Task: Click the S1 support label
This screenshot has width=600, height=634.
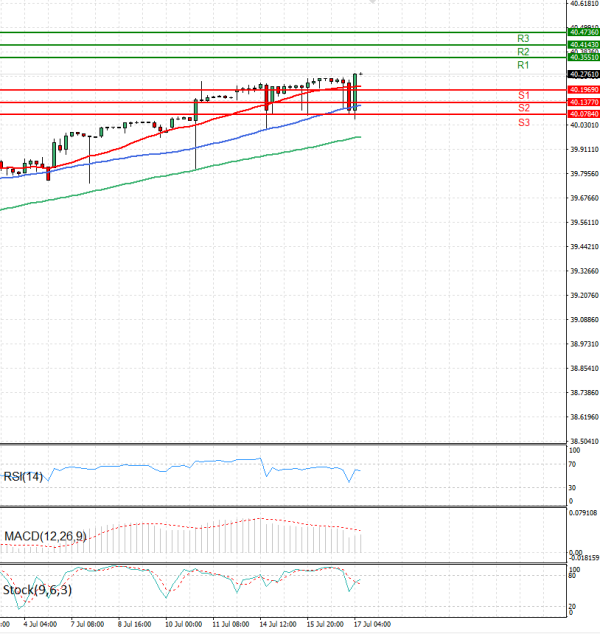Action: [x=524, y=95]
